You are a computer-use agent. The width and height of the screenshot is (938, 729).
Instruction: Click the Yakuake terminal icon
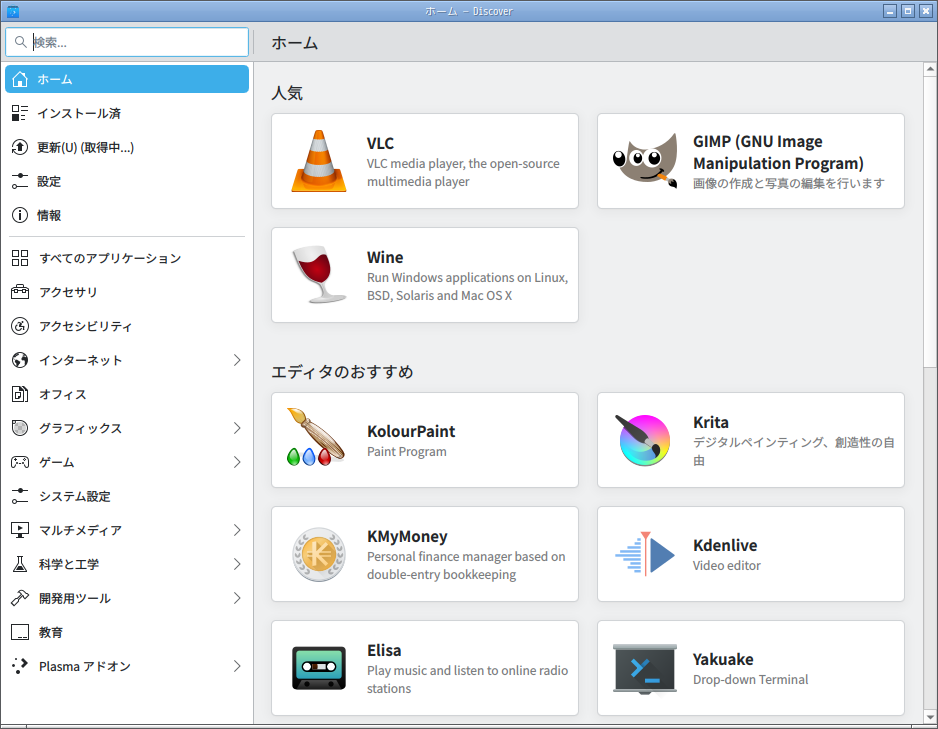click(x=645, y=669)
